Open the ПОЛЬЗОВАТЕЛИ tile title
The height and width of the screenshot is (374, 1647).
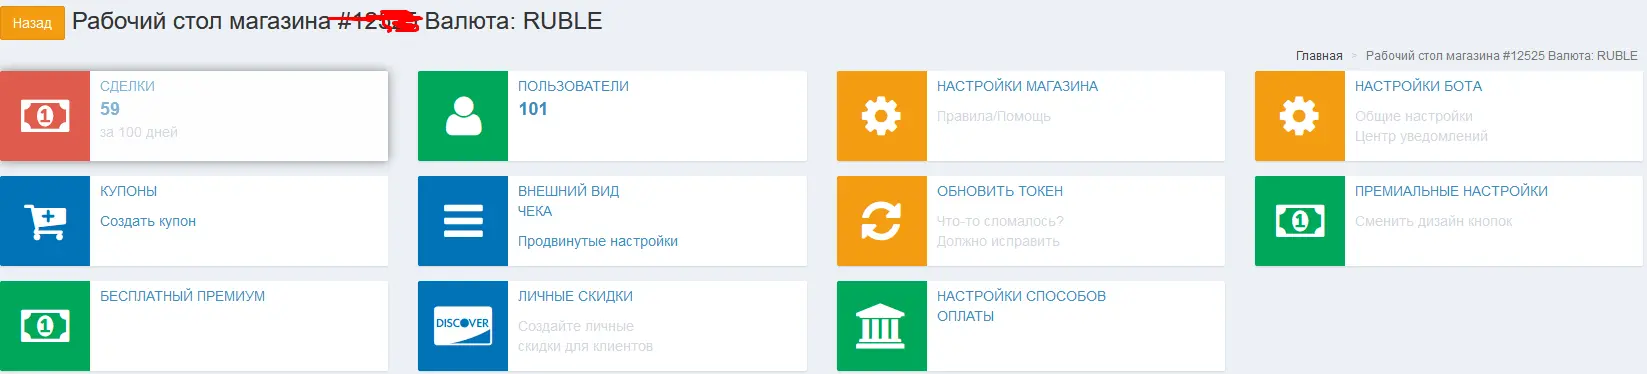[573, 86]
